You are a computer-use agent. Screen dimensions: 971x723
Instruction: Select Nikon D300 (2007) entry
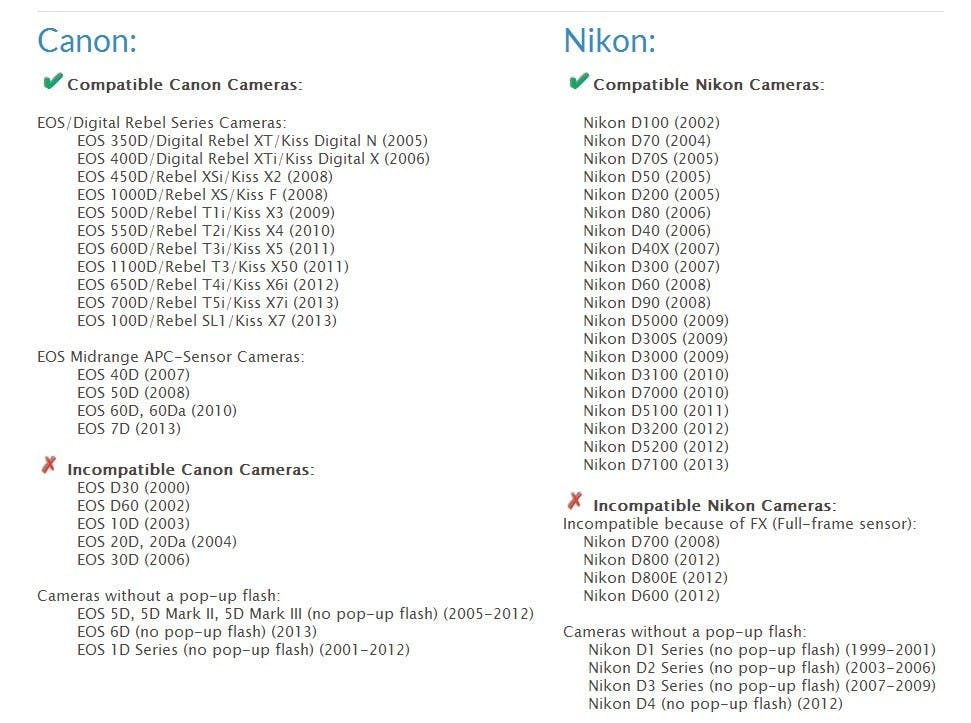point(651,266)
